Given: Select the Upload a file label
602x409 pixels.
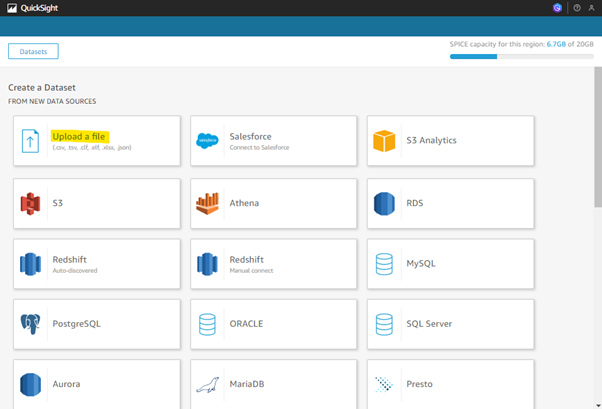Looking at the screenshot, I should [79, 136].
